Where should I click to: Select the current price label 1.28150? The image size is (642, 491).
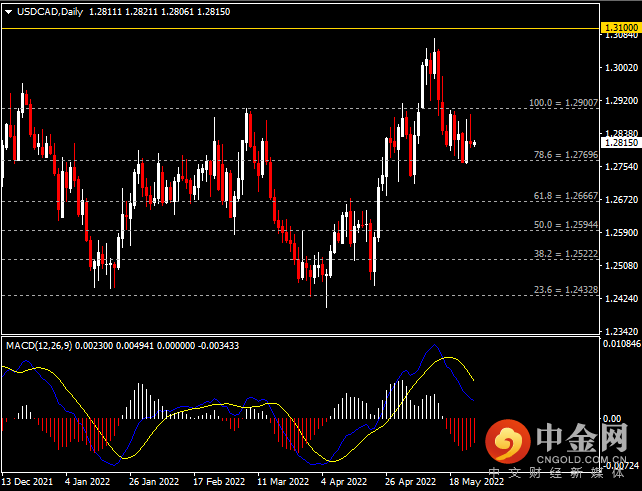621,143
